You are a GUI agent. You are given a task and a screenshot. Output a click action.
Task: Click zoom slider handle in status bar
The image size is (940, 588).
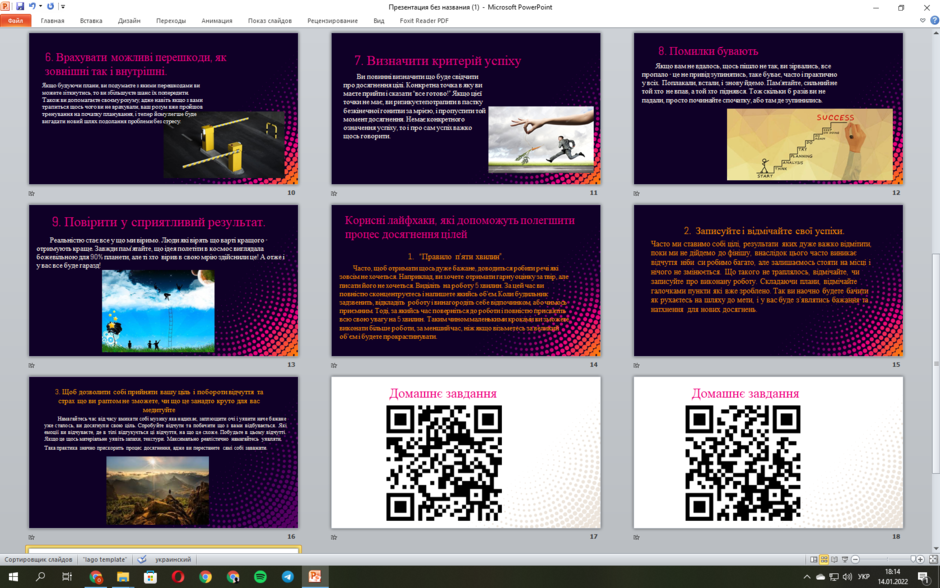coord(913,559)
